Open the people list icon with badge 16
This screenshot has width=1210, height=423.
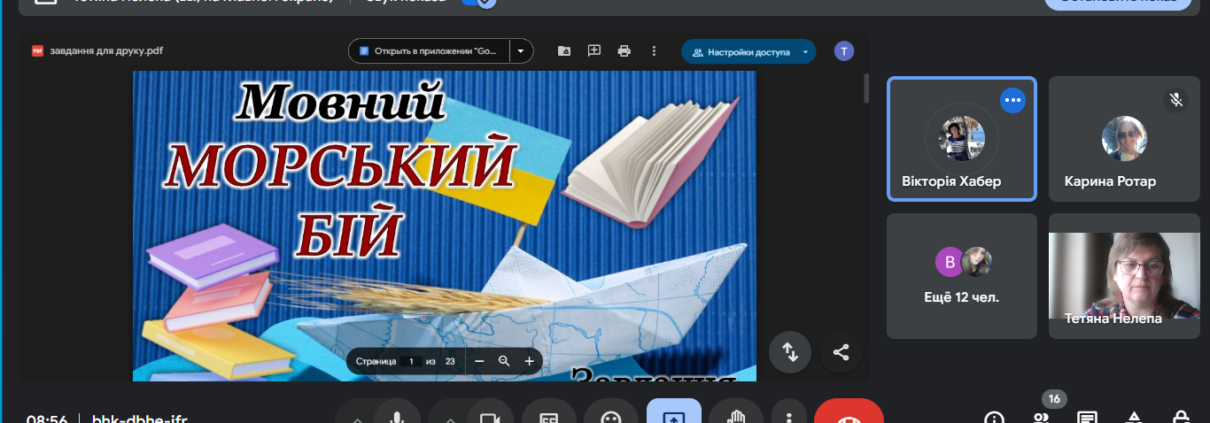1041,417
